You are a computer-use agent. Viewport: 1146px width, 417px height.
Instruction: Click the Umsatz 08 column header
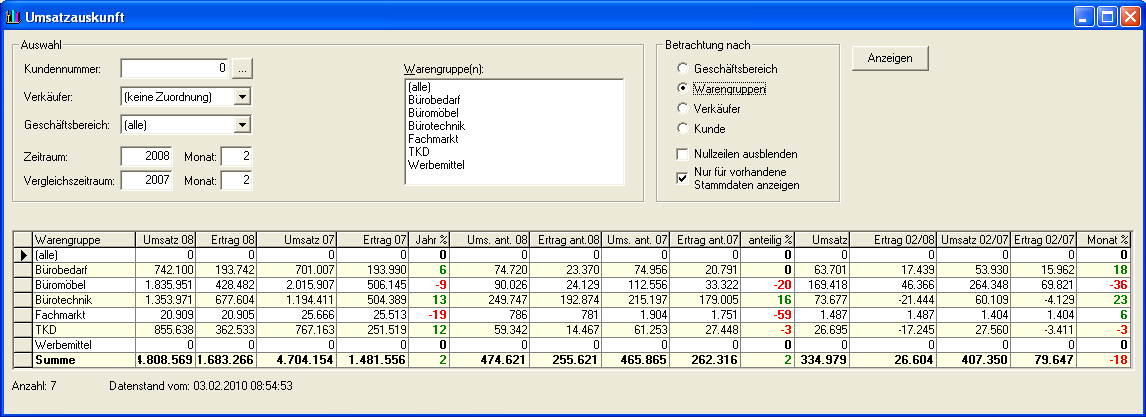point(165,240)
